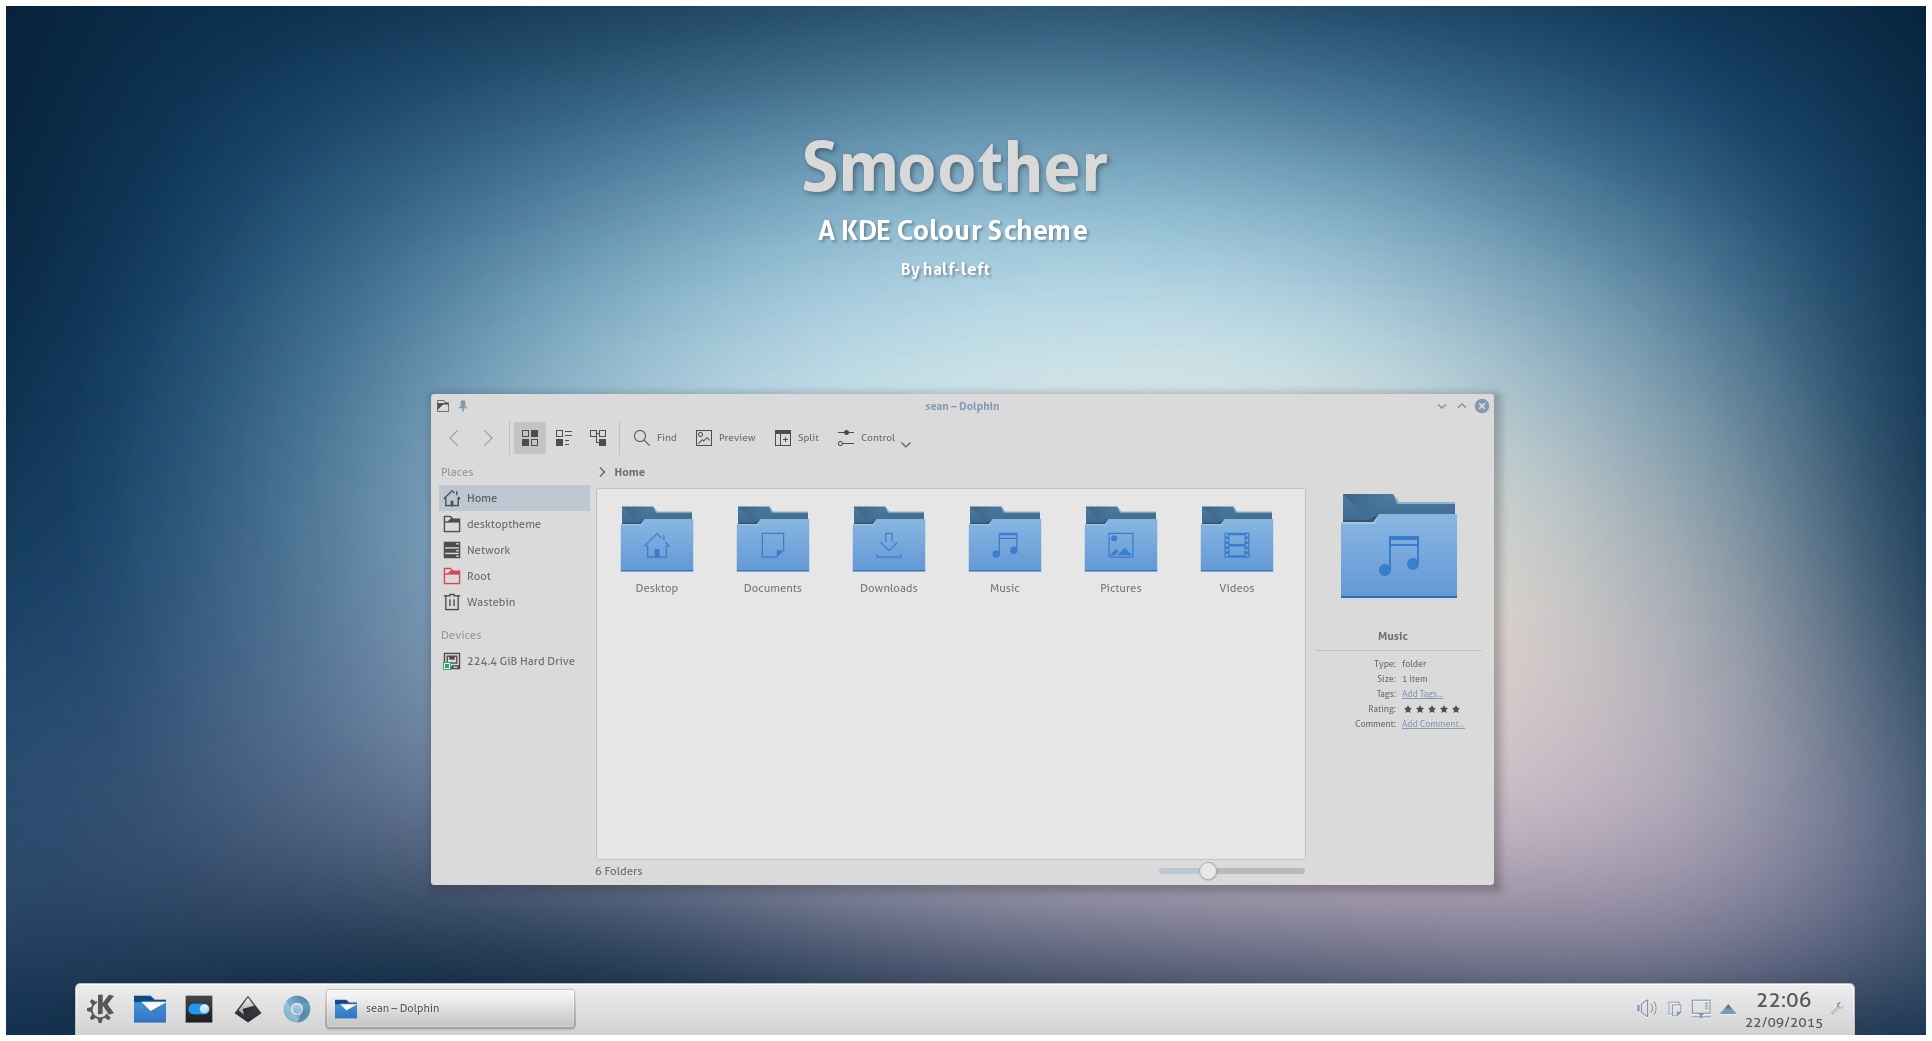The image size is (1932, 1041).
Task: Open the volume speaker tray icon
Action: [1646, 1008]
